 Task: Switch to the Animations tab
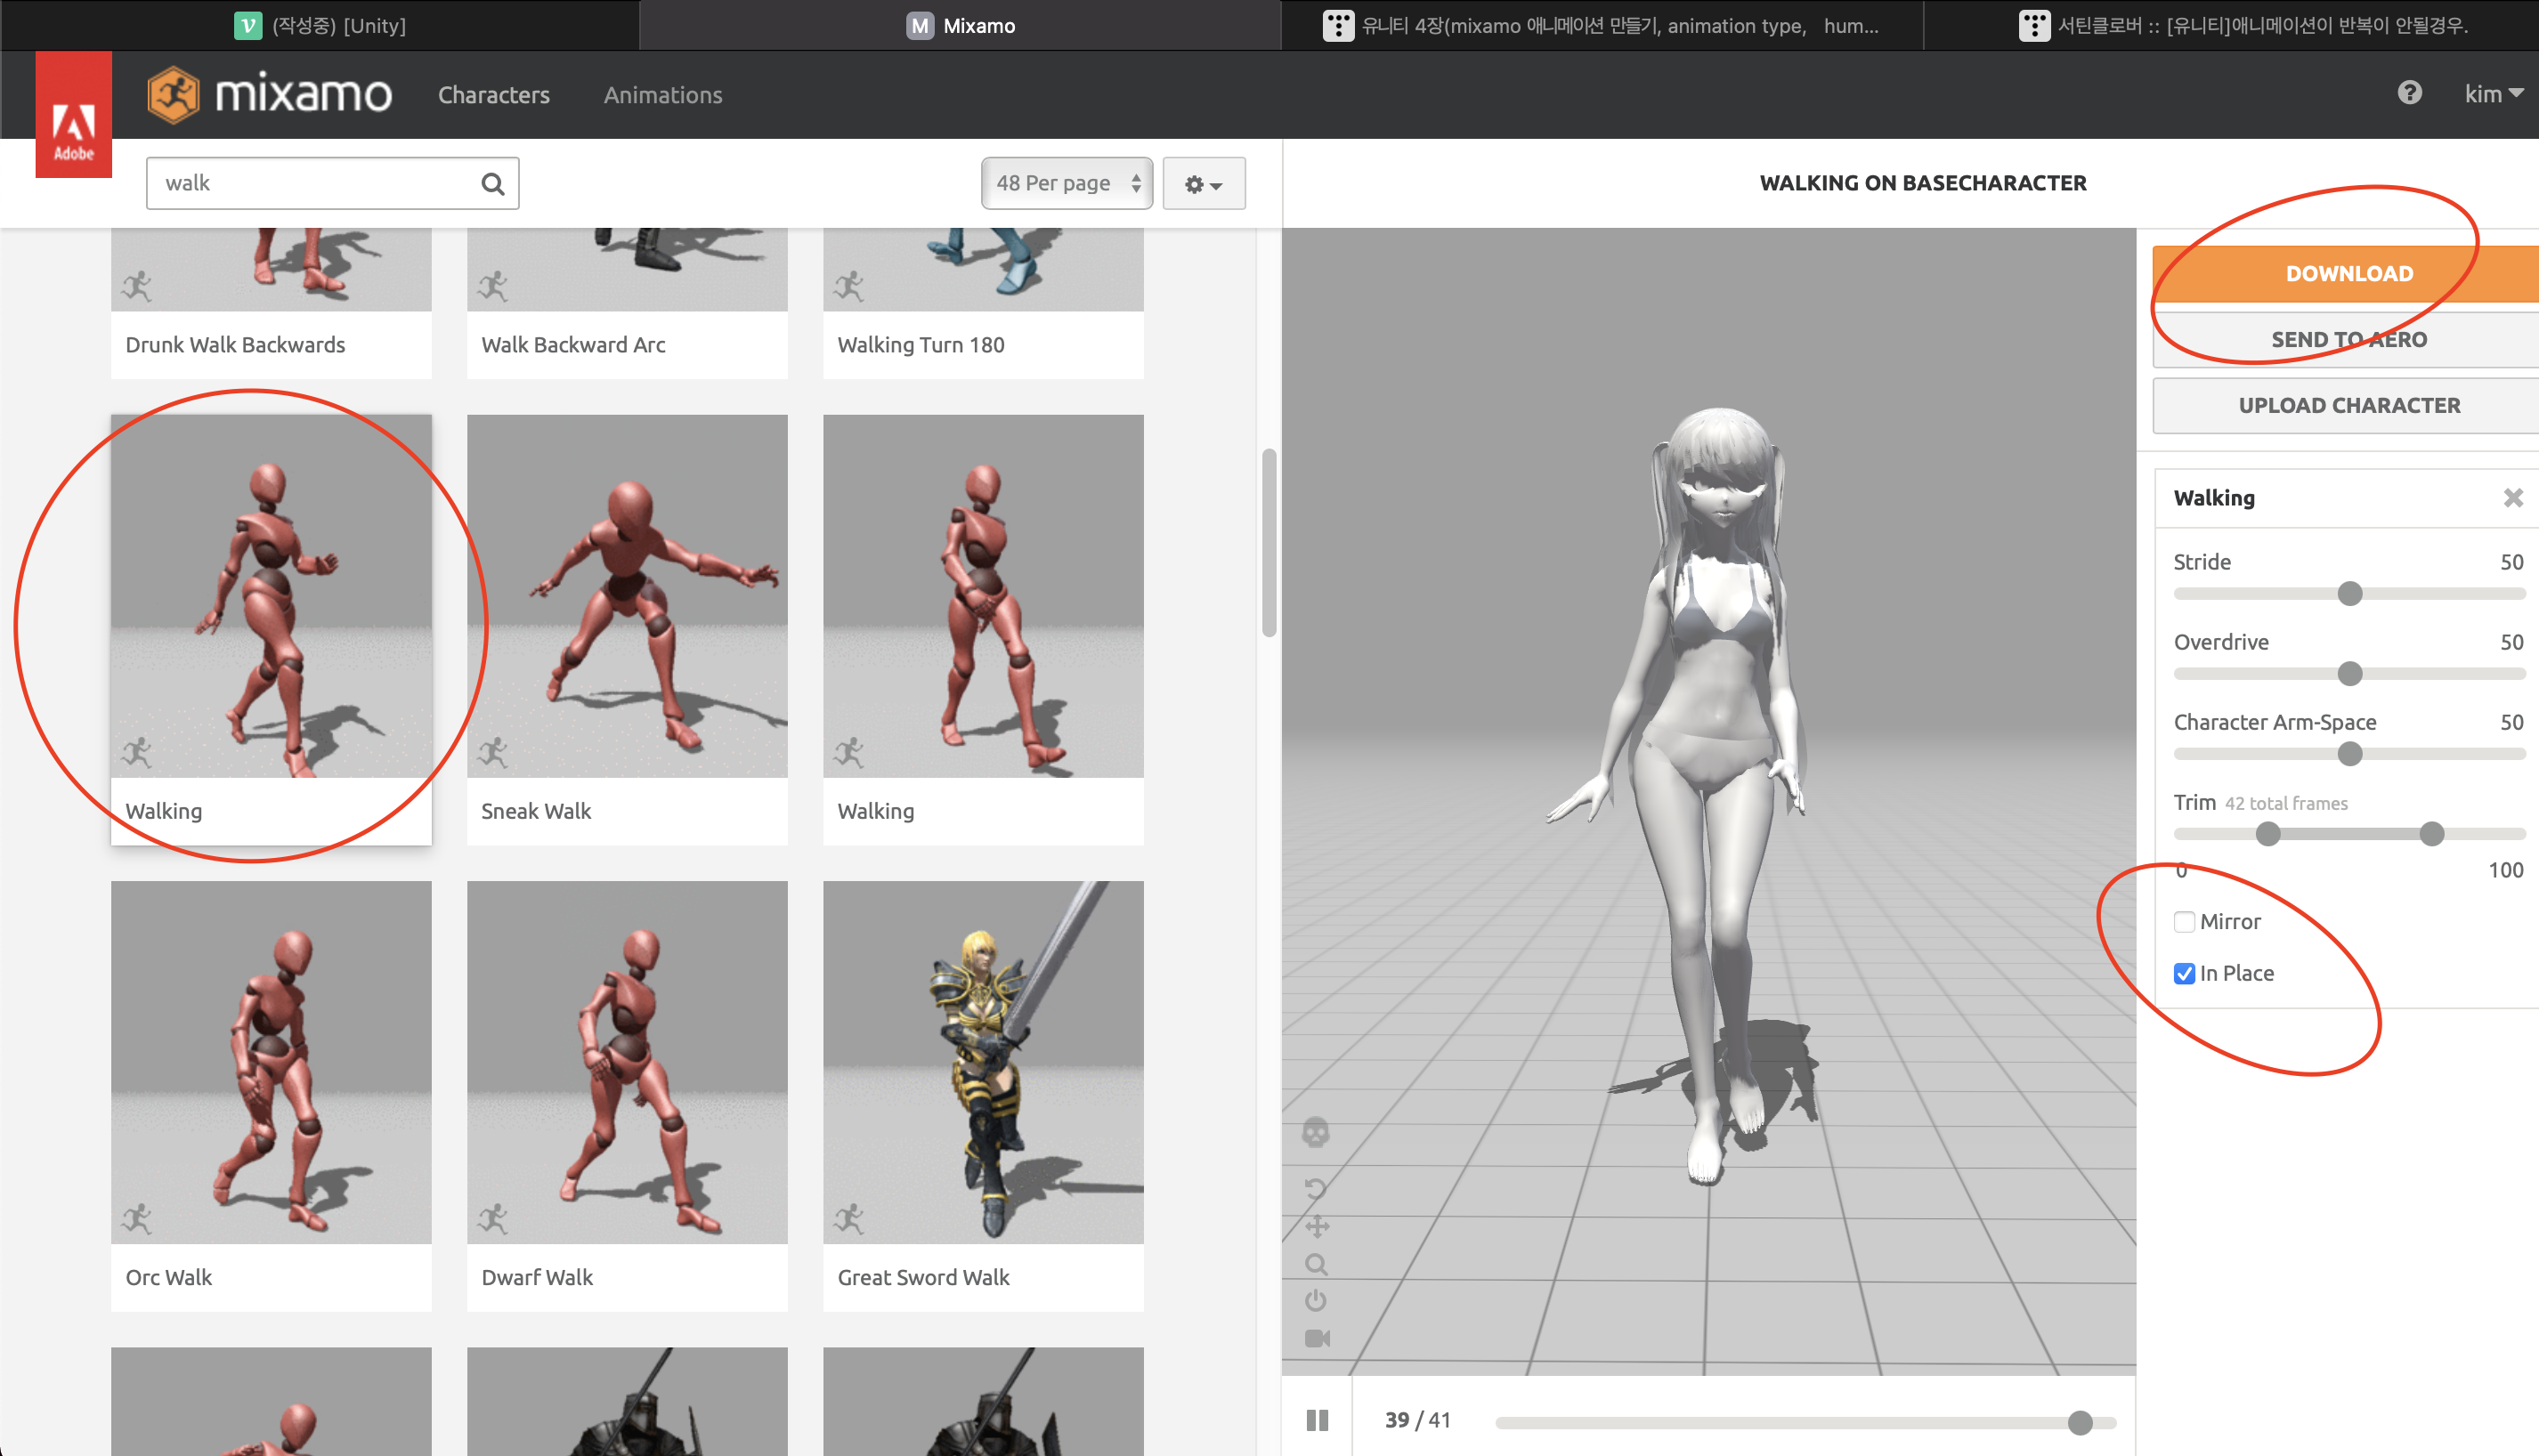point(662,95)
